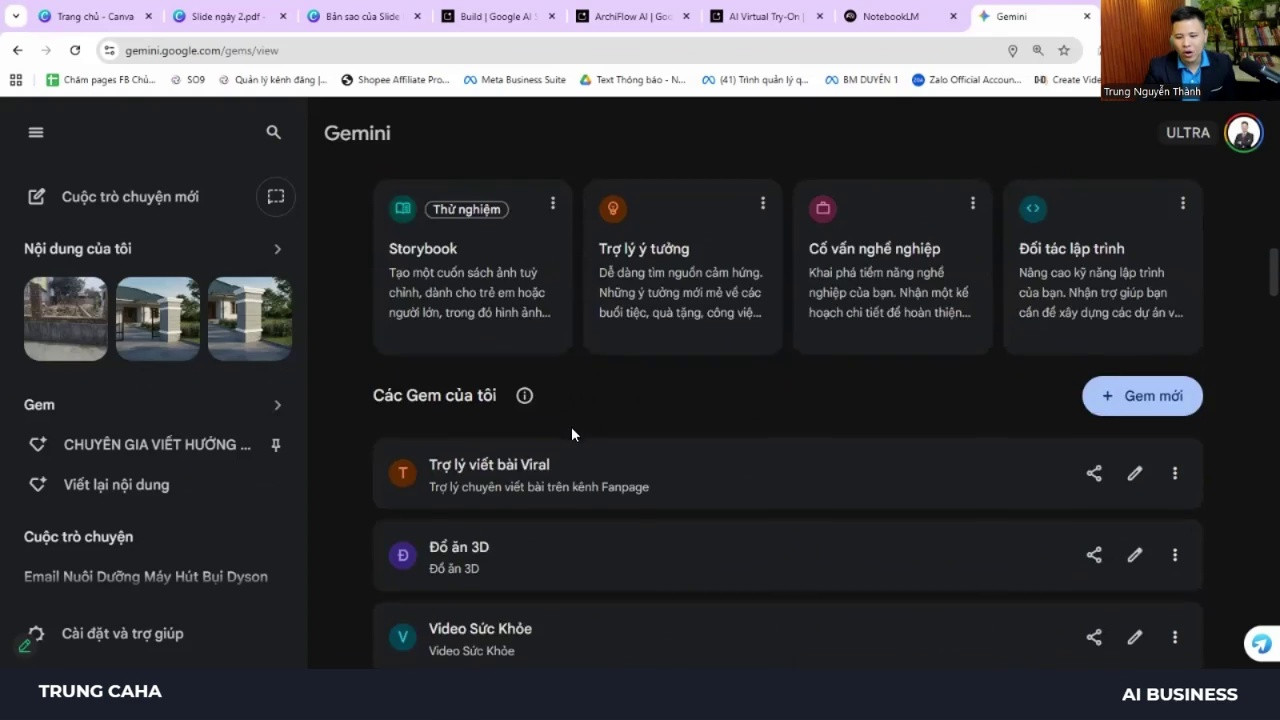Open the Shopee Affiliate Pro bookmark

395,80
